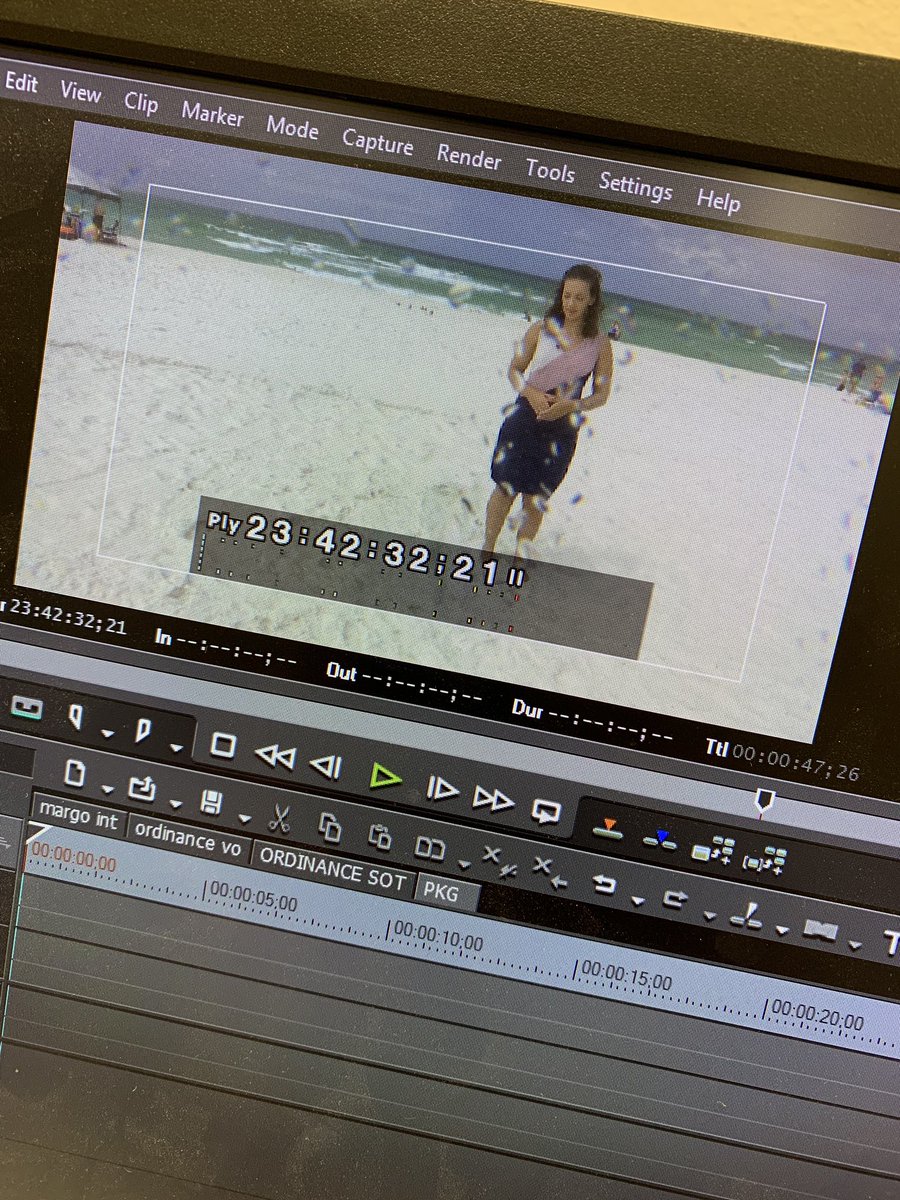Step forward one frame
Screen dimensions: 900x1200
tap(442, 788)
